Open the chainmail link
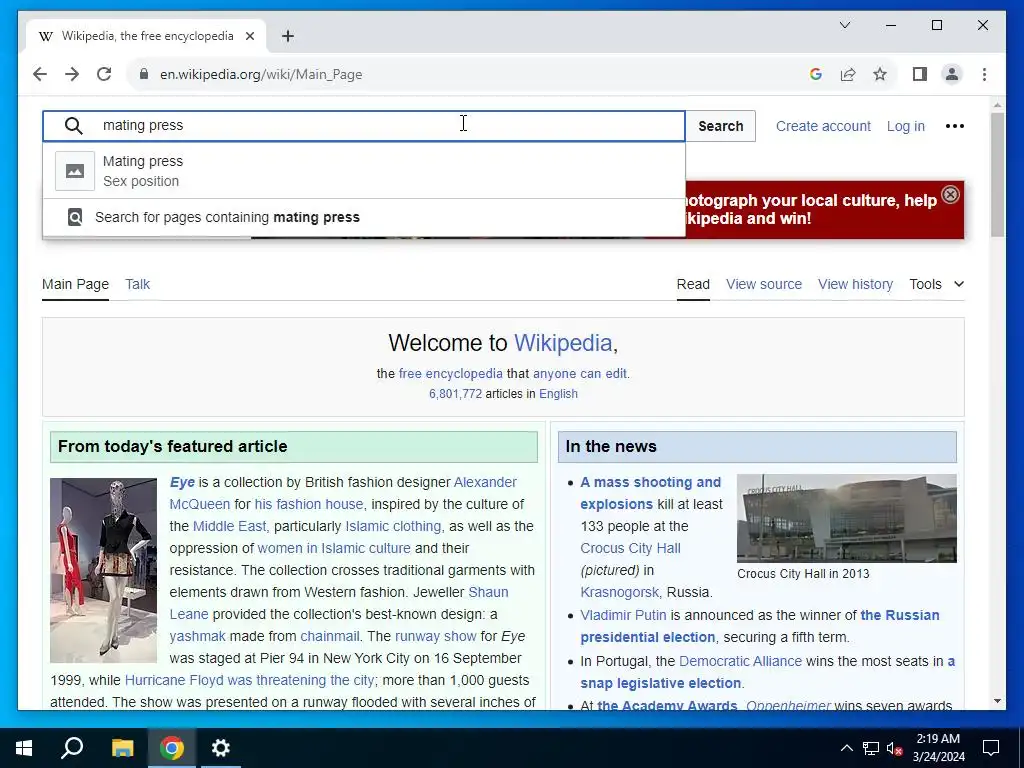Image resolution: width=1024 pixels, height=768 pixels. pyautogui.click(x=329, y=636)
